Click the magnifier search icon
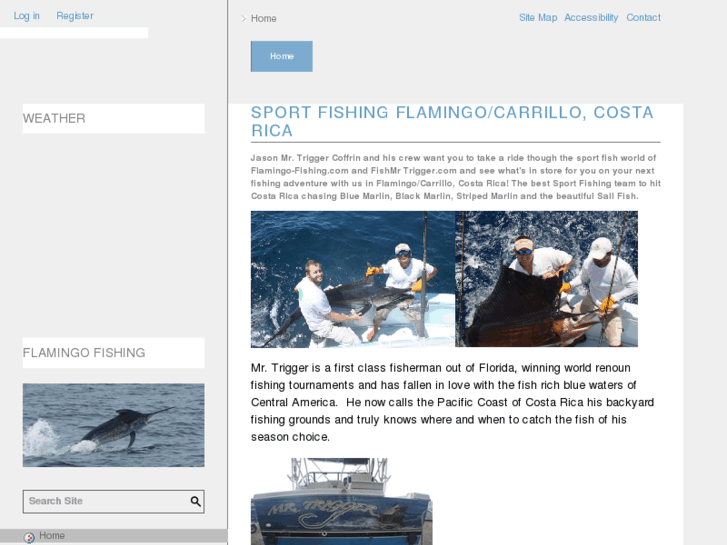Viewport: 727px width, 545px height. pos(196,501)
